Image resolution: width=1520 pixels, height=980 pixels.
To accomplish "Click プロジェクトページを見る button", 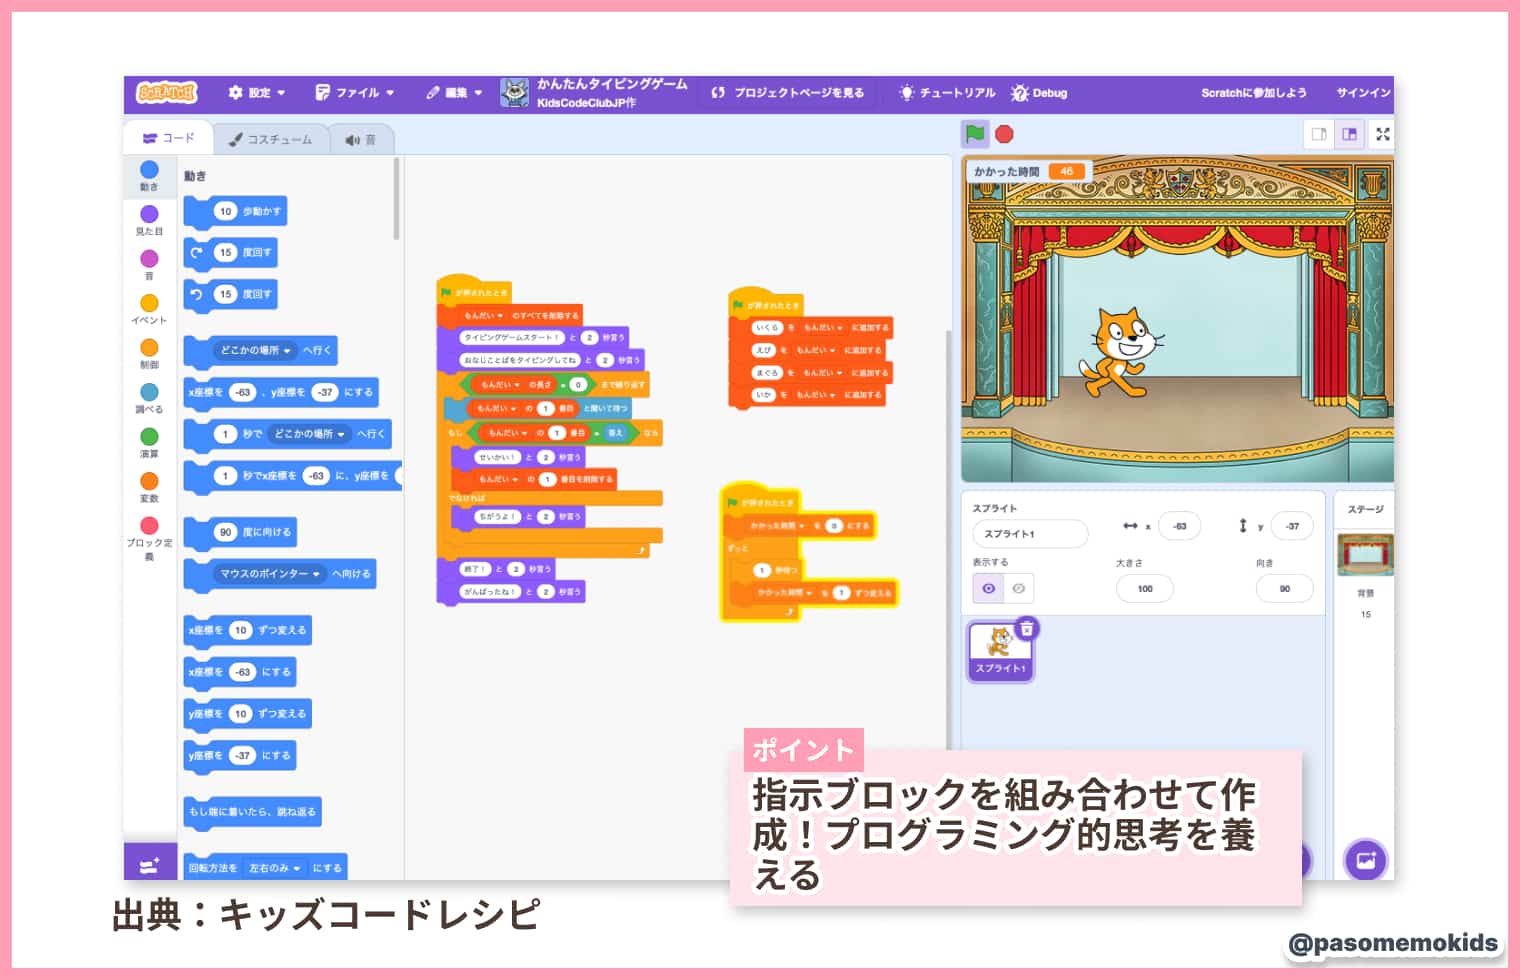I will click(788, 93).
